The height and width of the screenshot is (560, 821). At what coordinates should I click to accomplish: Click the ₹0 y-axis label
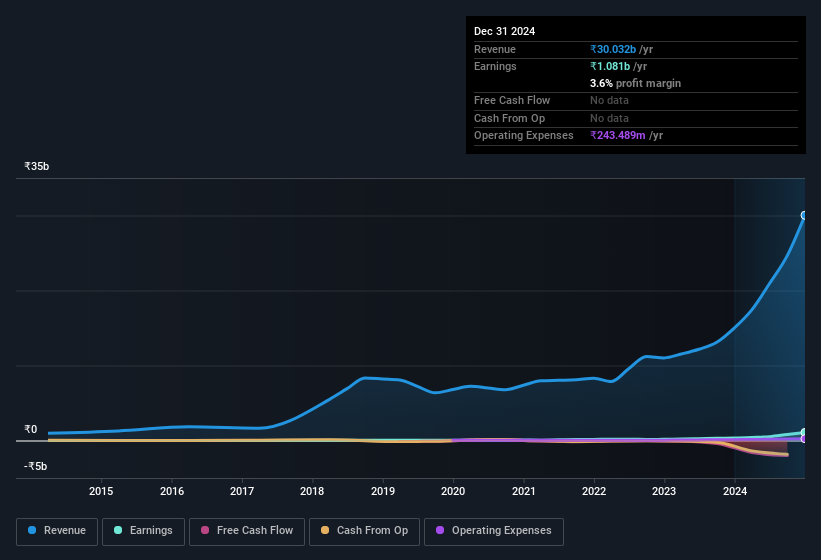click(31, 429)
